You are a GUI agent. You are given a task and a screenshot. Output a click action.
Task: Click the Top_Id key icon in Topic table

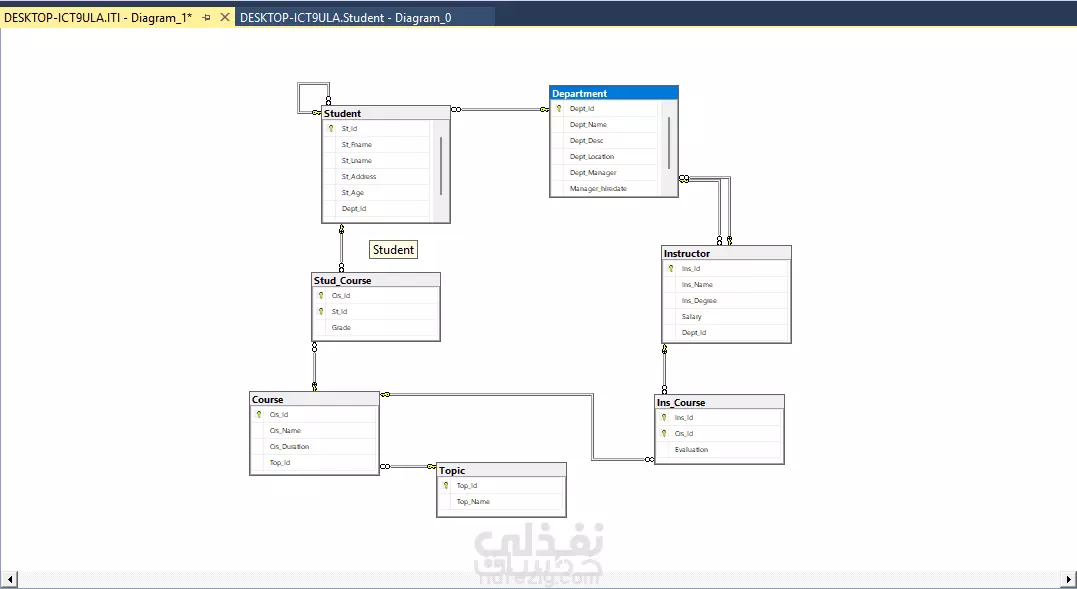446,485
